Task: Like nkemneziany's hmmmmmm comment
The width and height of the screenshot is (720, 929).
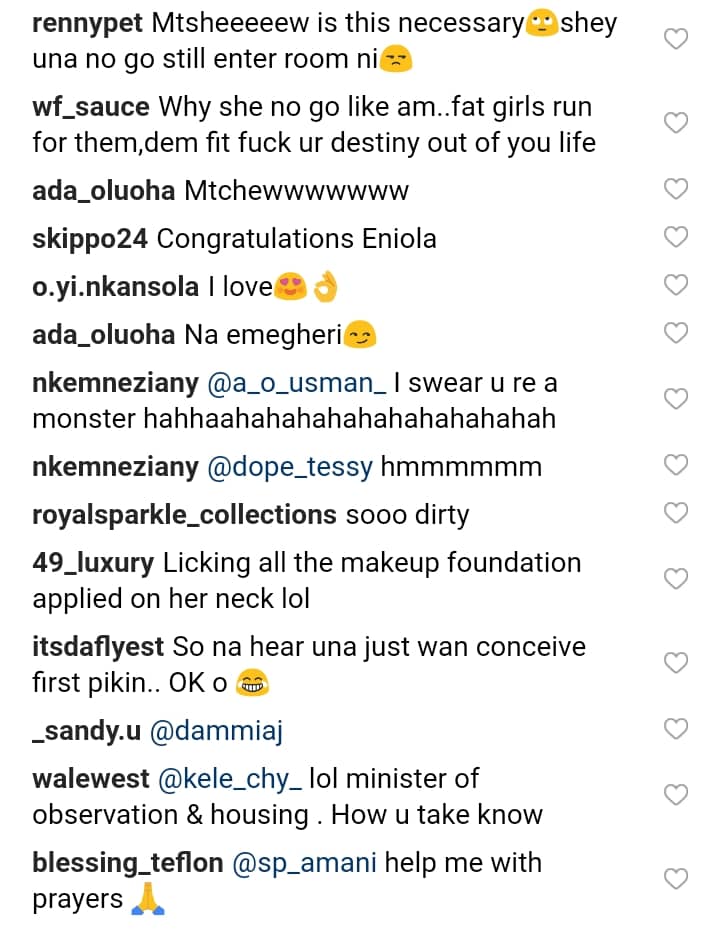Action: tap(677, 465)
